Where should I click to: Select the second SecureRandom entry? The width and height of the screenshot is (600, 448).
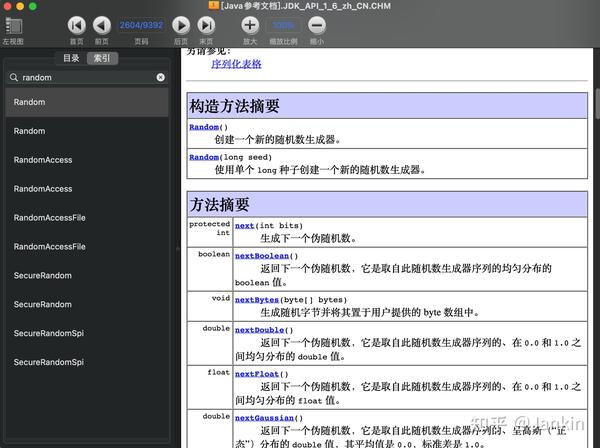[87, 304]
